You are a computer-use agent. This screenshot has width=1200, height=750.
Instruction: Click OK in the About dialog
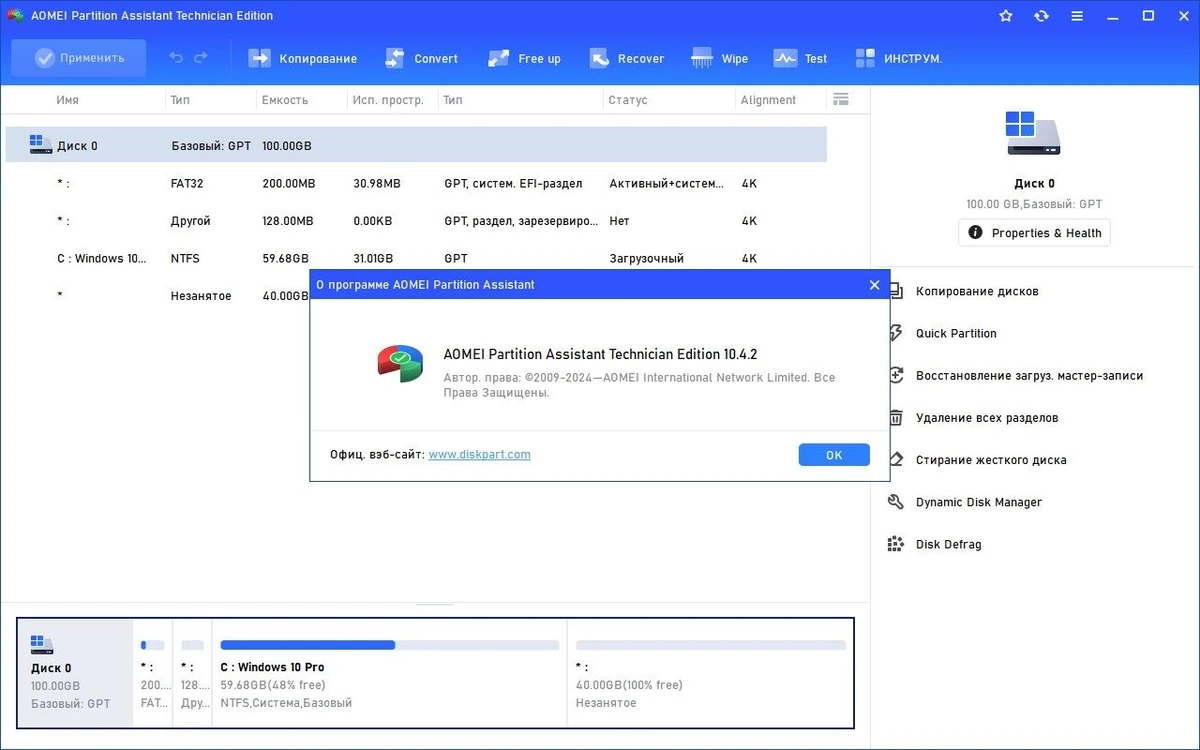click(x=834, y=455)
